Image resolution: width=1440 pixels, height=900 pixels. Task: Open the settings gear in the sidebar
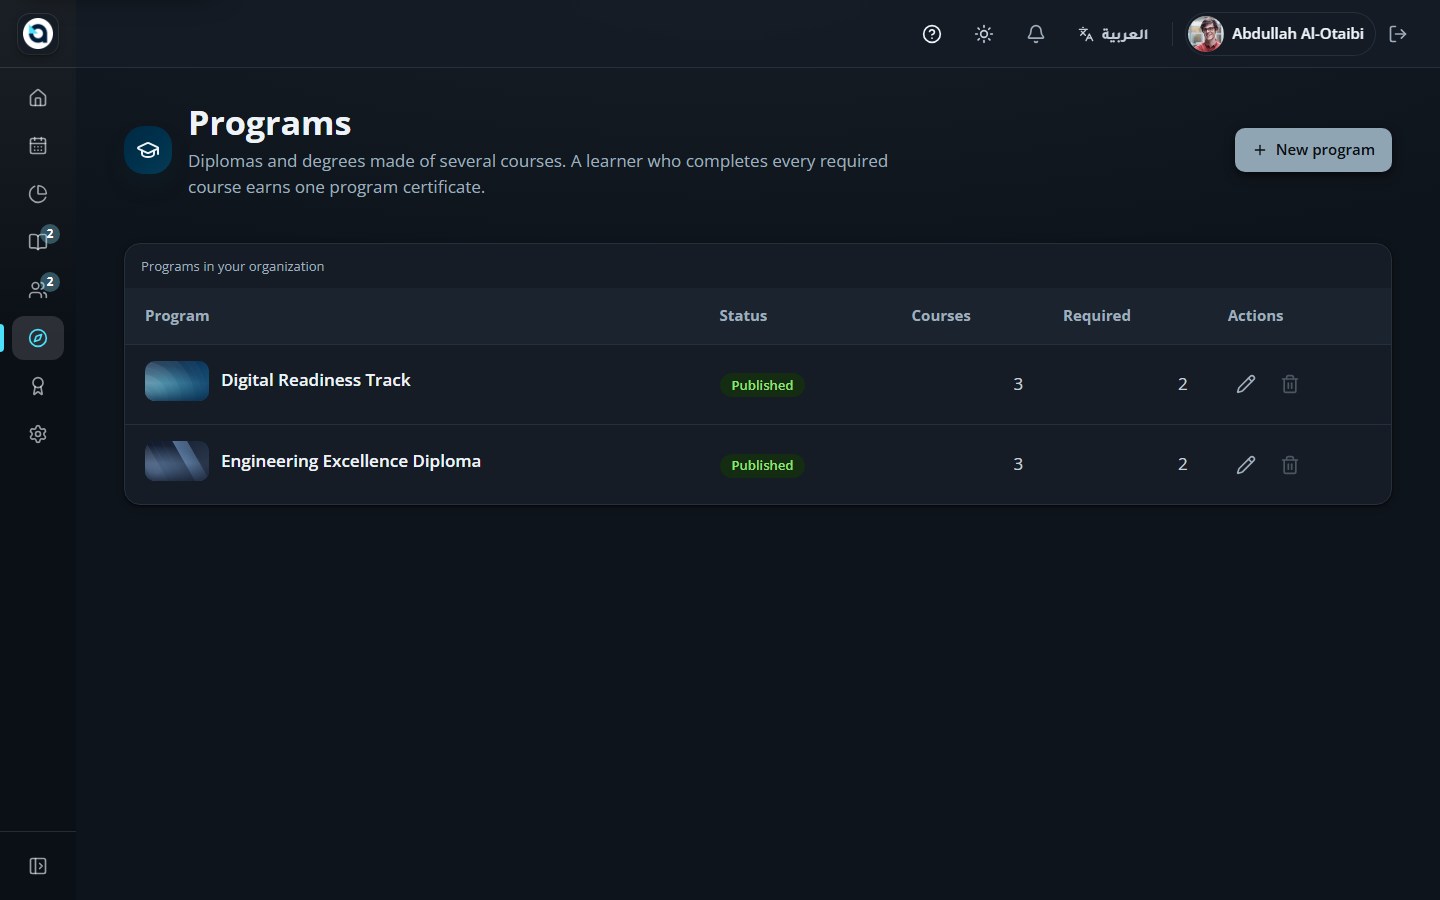pos(38,434)
